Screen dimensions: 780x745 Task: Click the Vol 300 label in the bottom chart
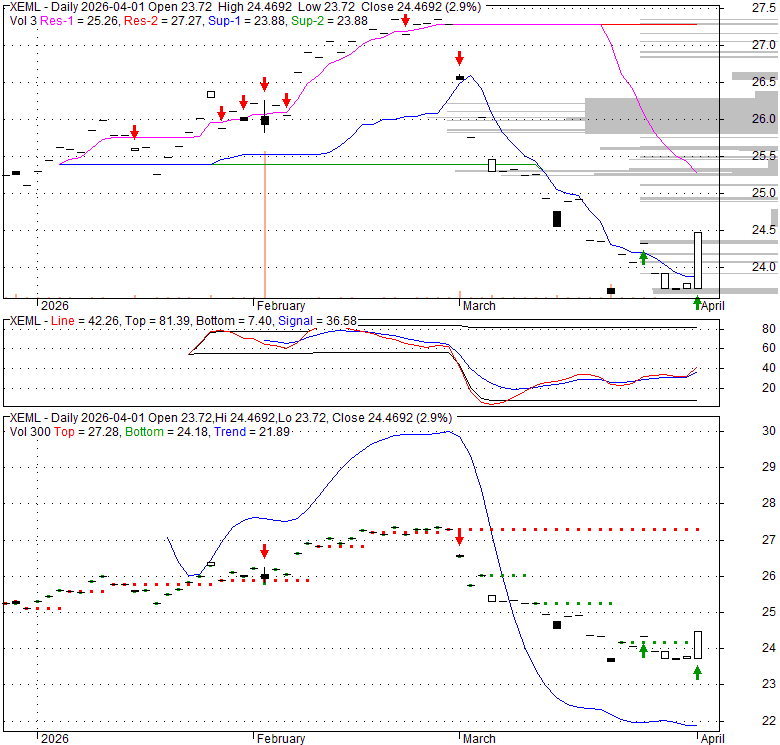click(x=26, y=431)
